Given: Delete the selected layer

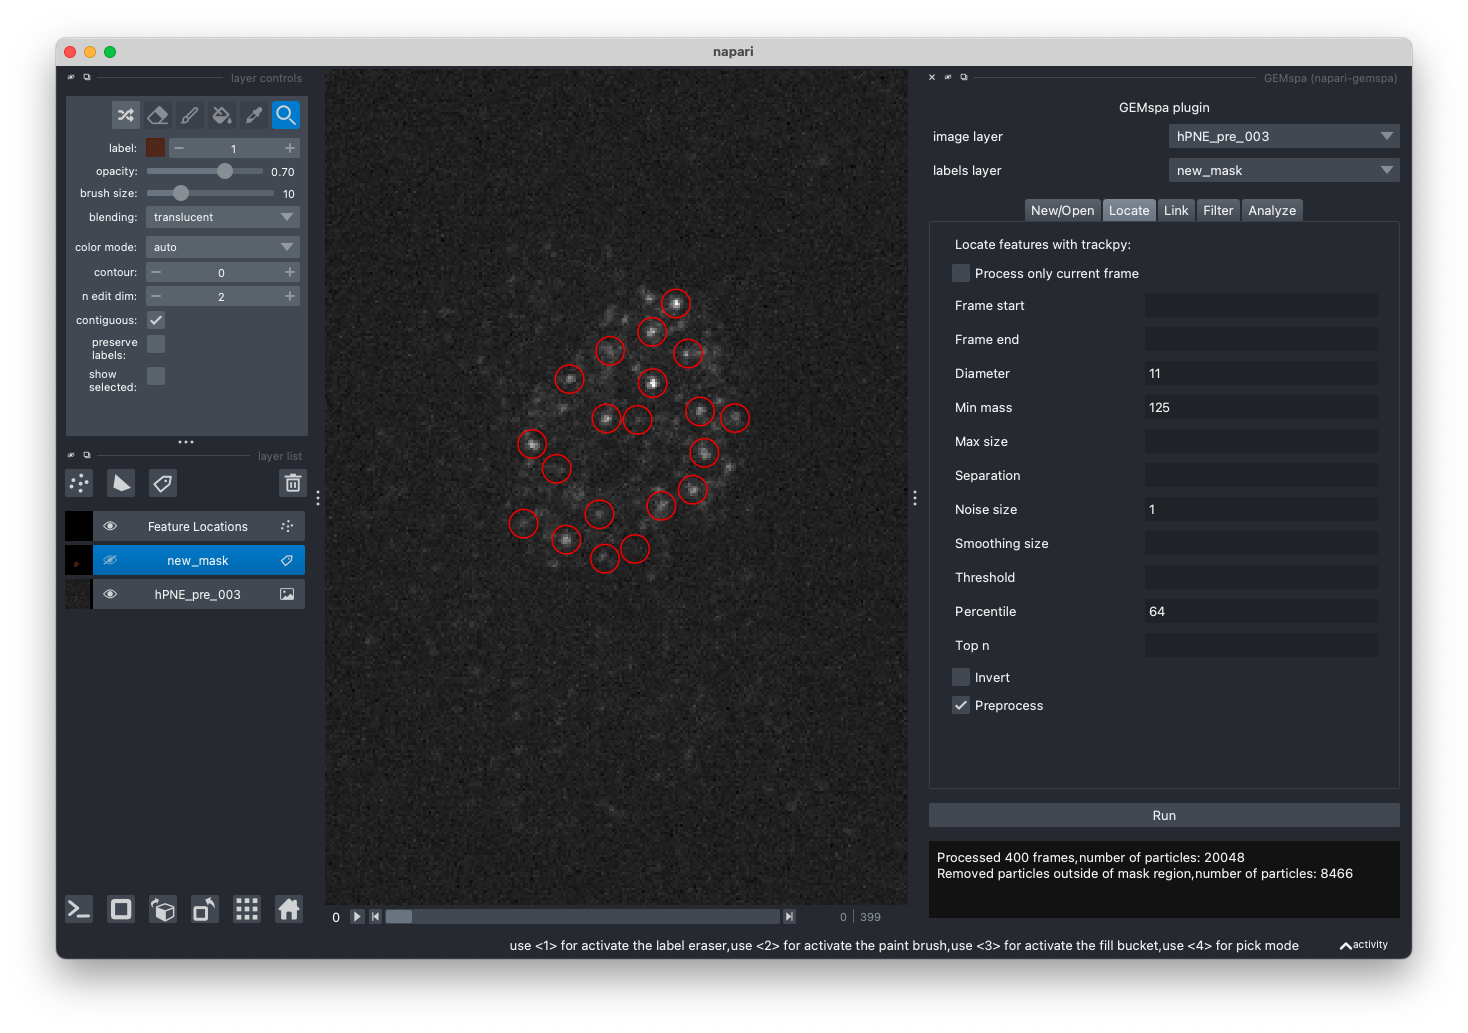Looking at the screenshot, I should (x=293, y=484).
